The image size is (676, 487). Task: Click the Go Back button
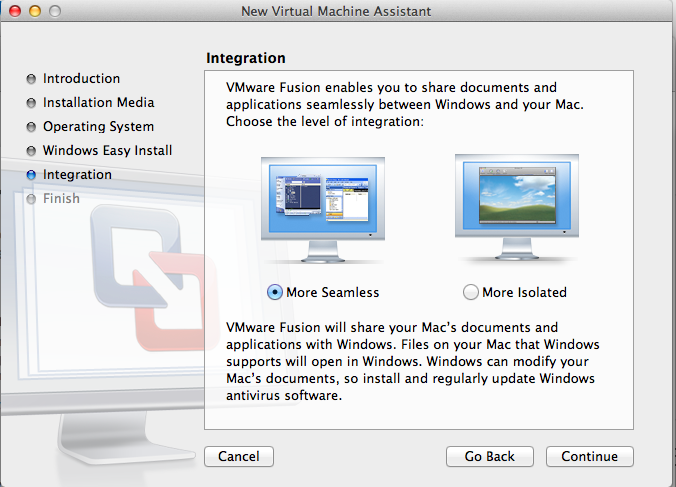point(490,456)
